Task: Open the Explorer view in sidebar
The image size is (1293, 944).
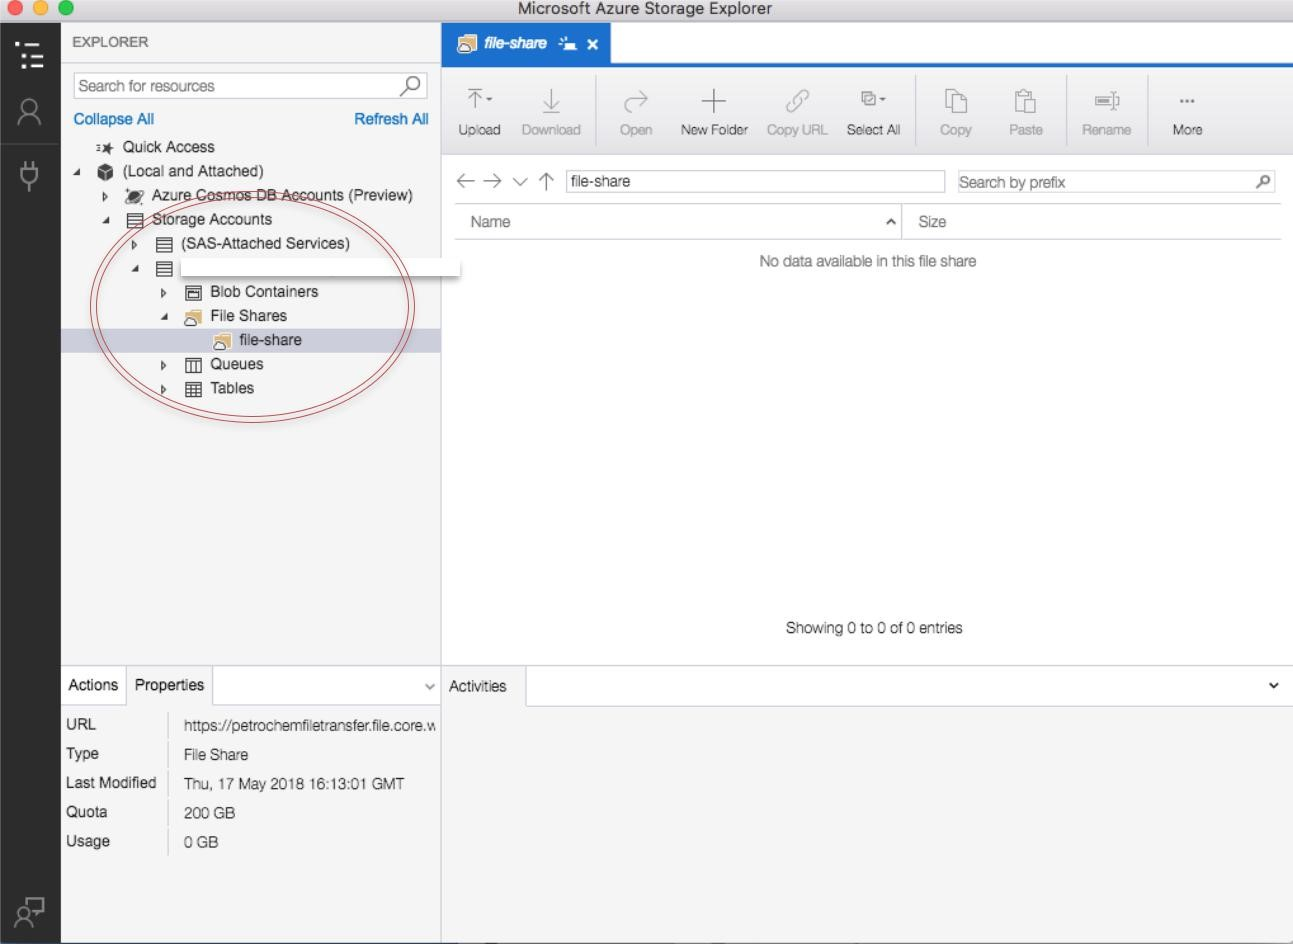Action: 30,56
